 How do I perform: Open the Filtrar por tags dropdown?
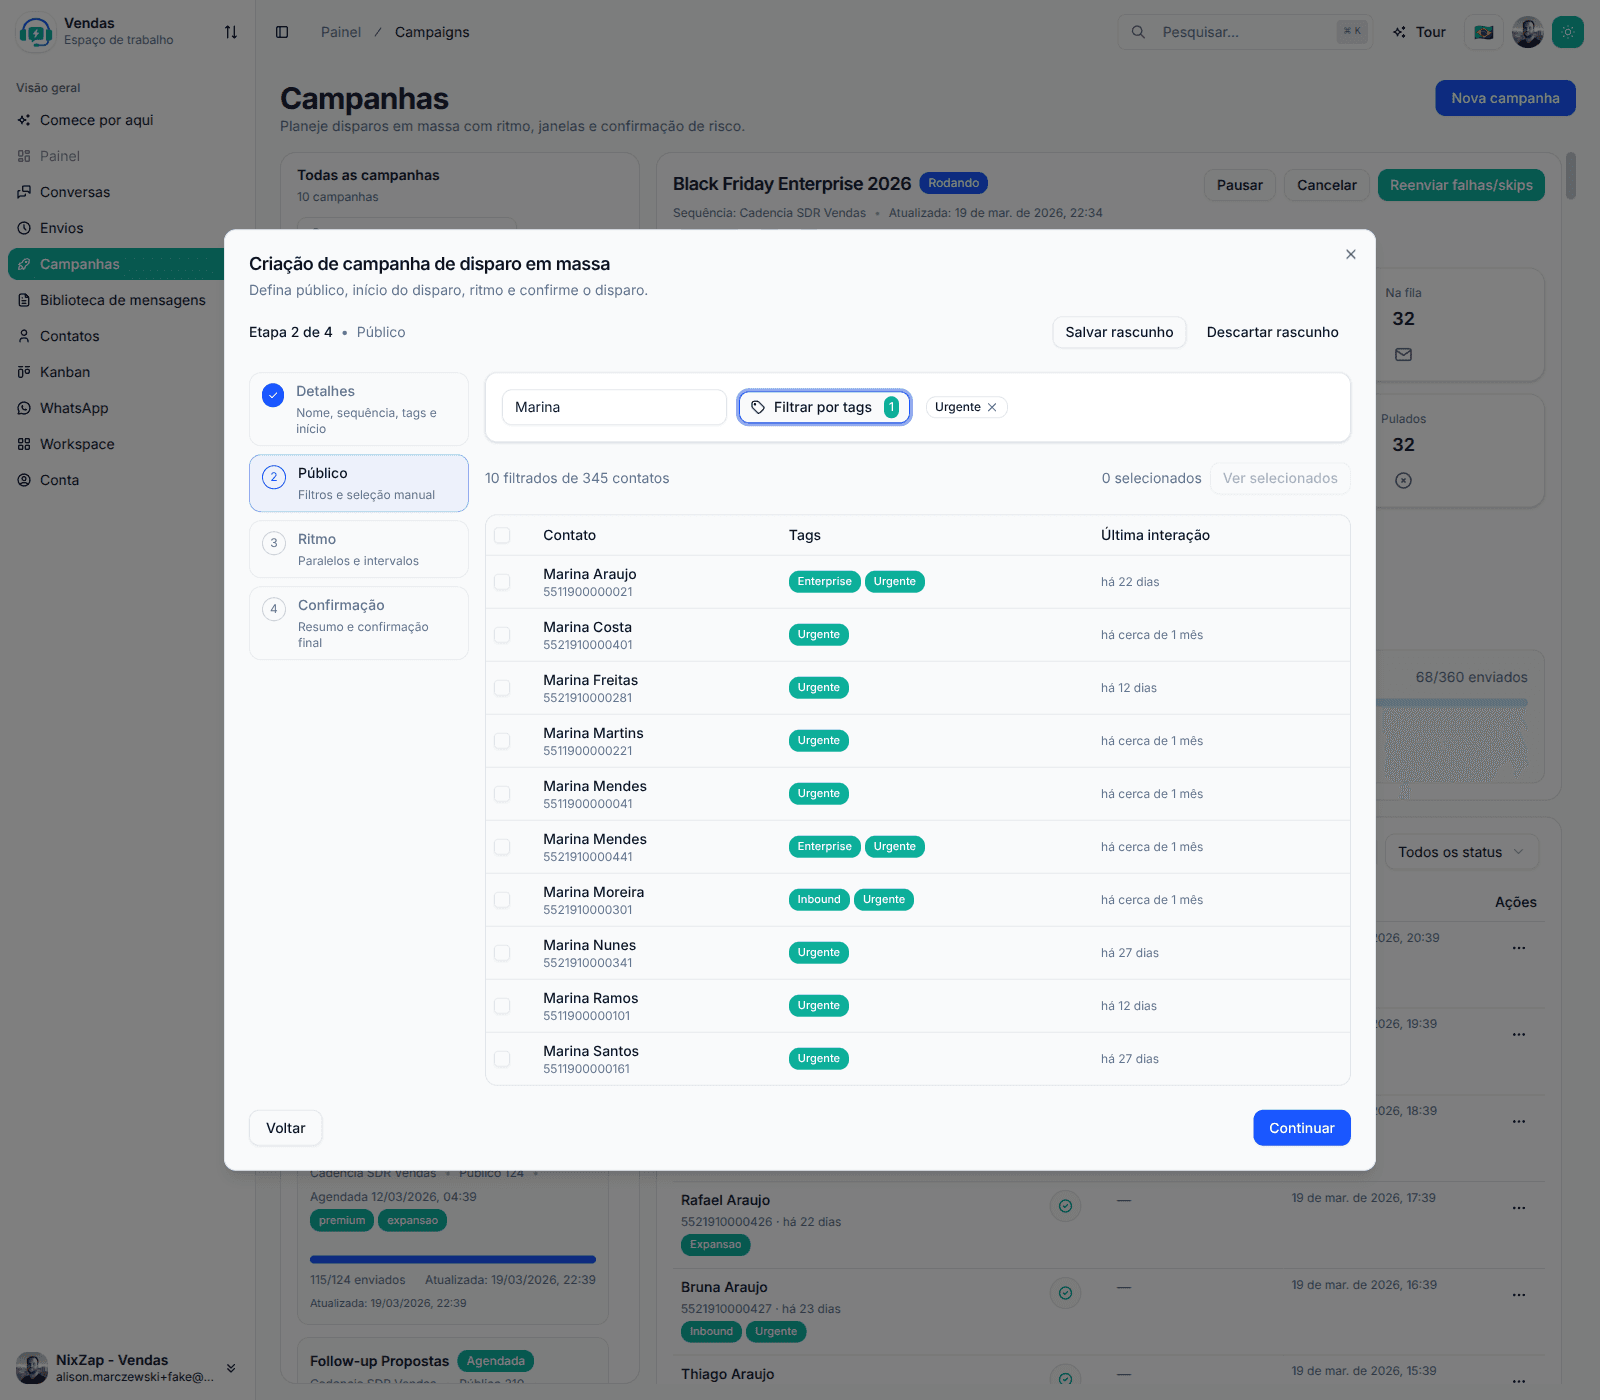(x=824, y=407)
